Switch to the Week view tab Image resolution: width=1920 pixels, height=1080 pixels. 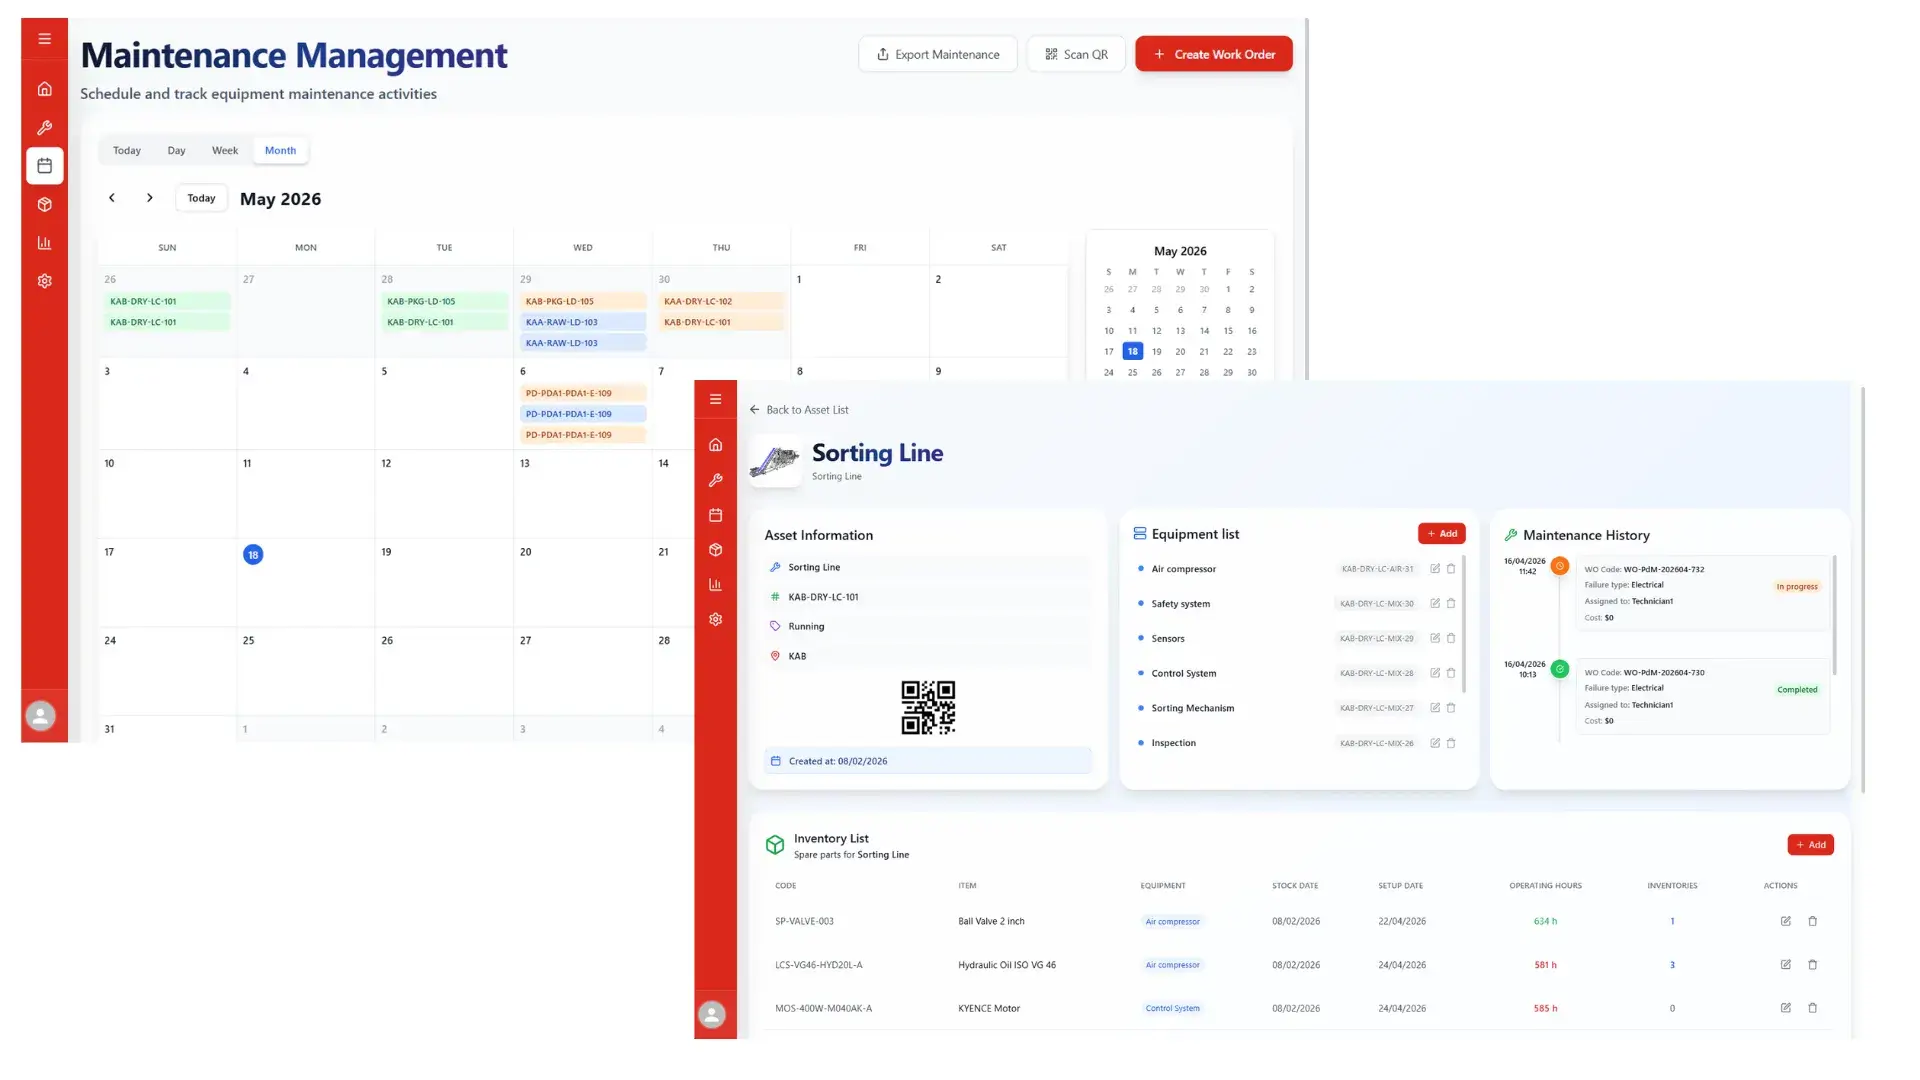[225, 151]
